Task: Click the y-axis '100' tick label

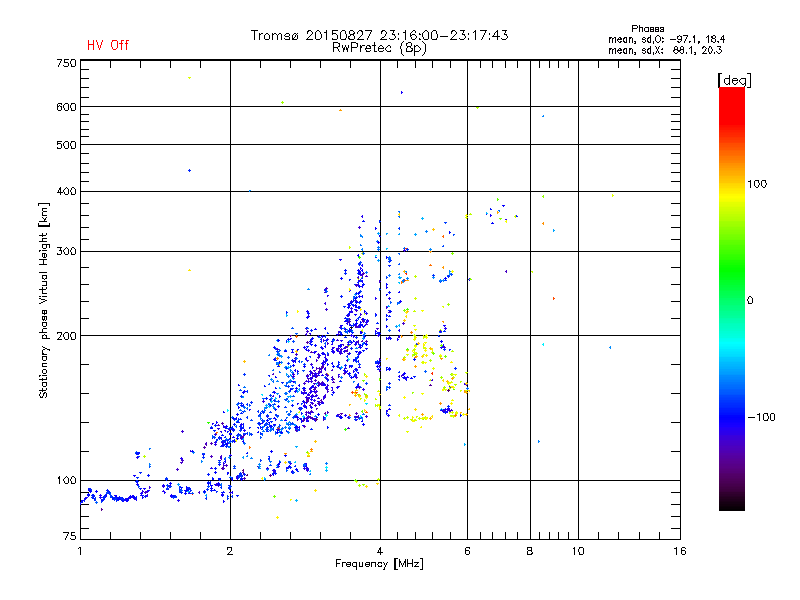Action: point(66,480)
